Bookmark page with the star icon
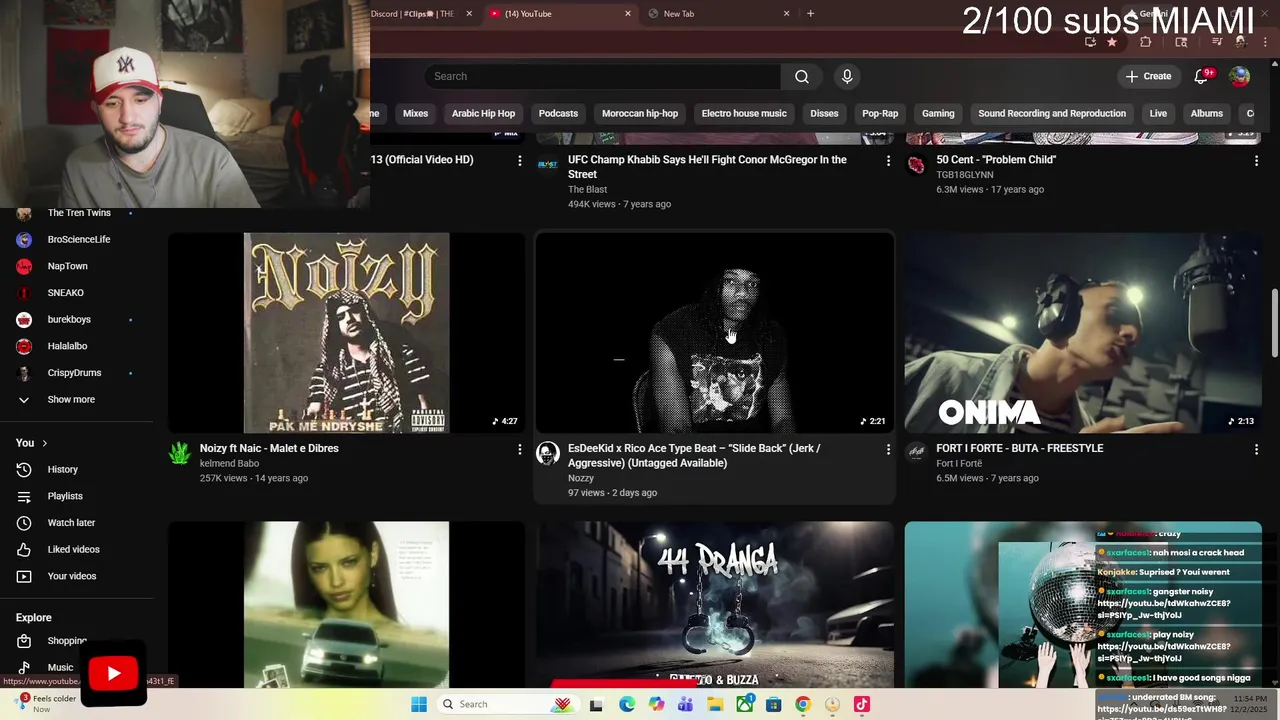Viewport: 1280px width, 720px height. click(1111, 42)
